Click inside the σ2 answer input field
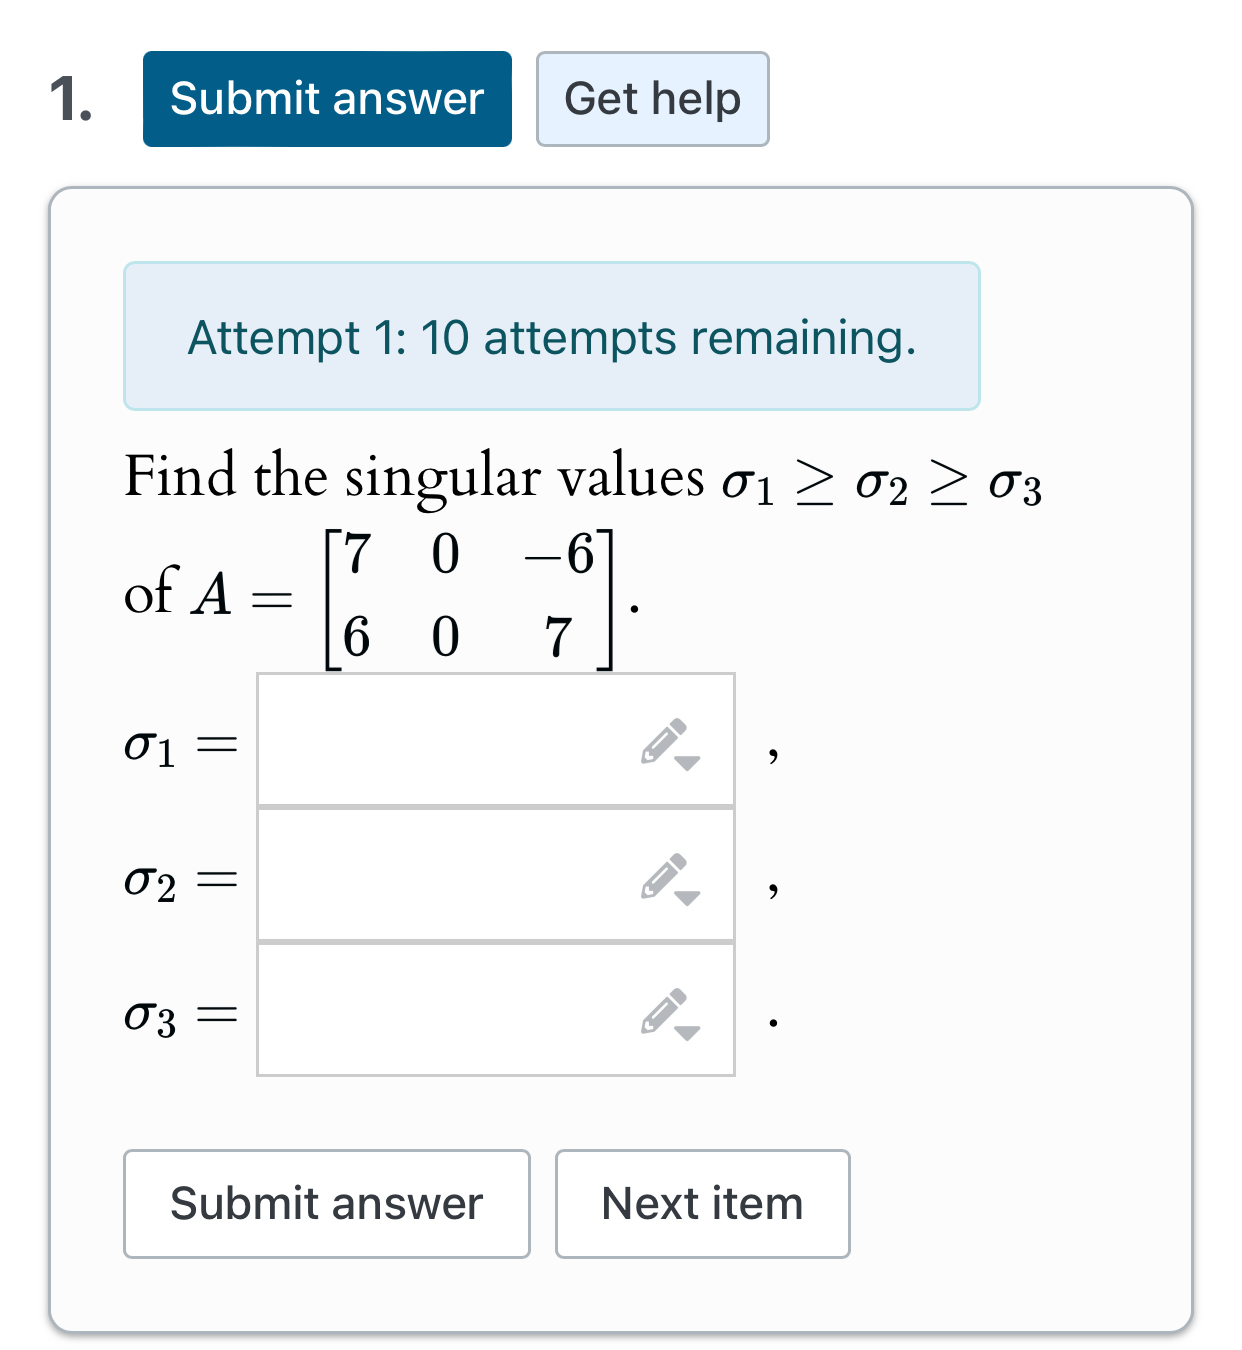 click(450, 875)
